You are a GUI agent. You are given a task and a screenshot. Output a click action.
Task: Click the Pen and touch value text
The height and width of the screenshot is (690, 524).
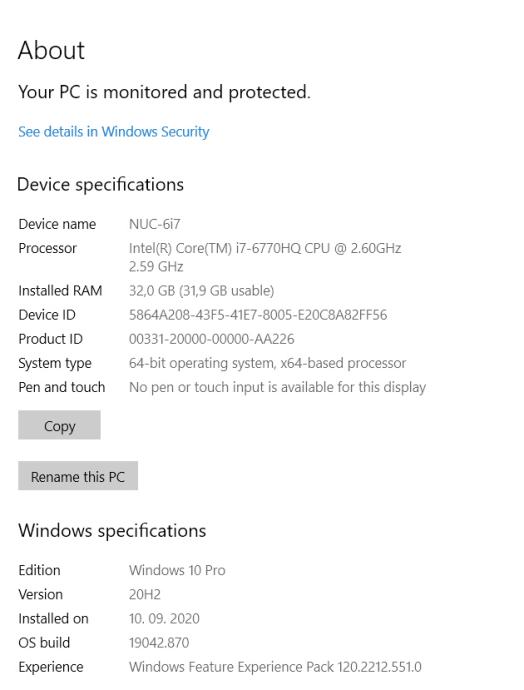click(x=277, y=387)
